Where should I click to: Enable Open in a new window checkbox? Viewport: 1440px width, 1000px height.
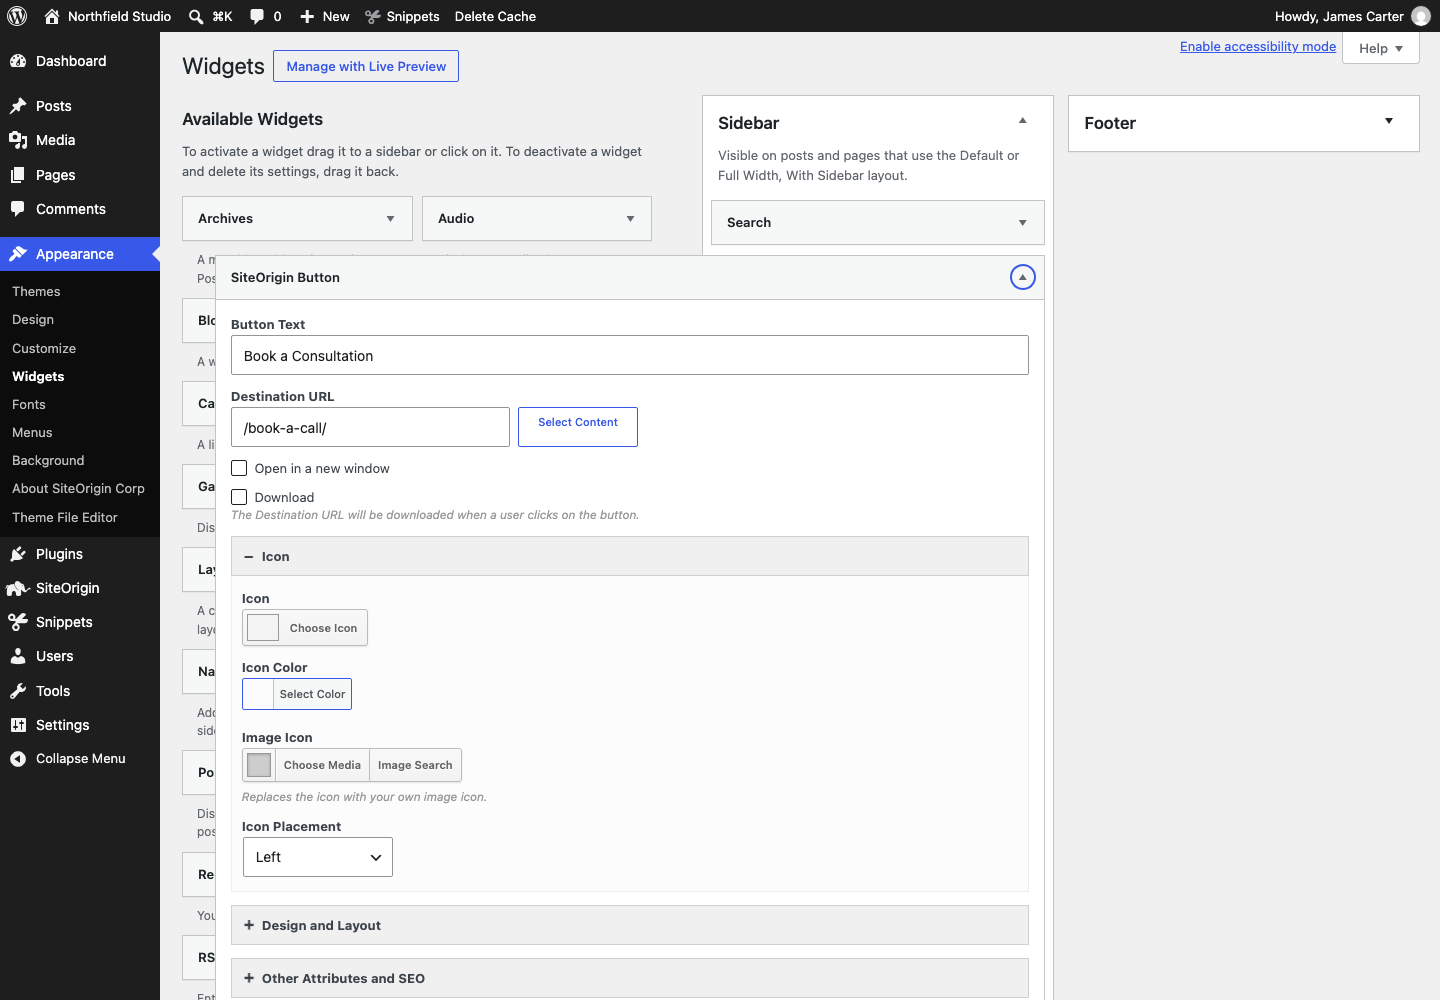tap(239, 468)
